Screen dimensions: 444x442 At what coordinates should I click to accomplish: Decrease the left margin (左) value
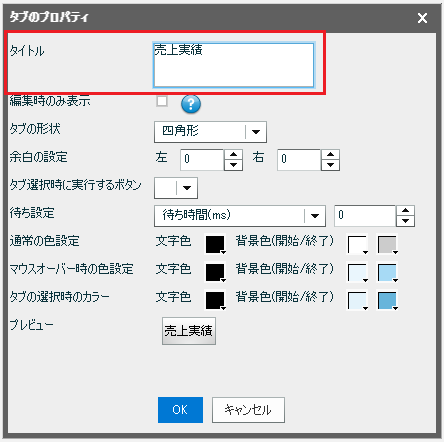coord(233,165)
